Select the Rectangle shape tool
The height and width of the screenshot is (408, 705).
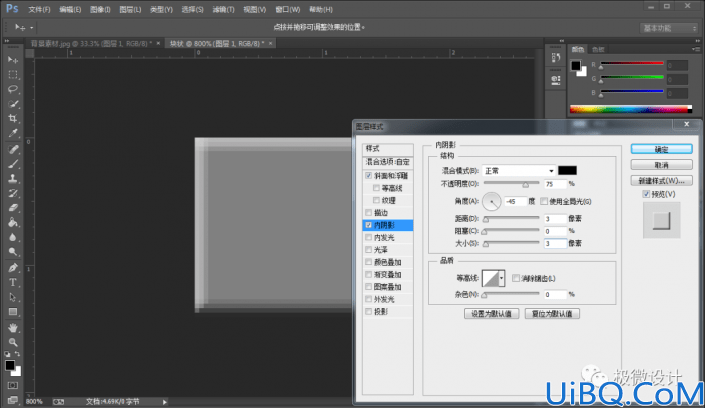coord(13,312)
